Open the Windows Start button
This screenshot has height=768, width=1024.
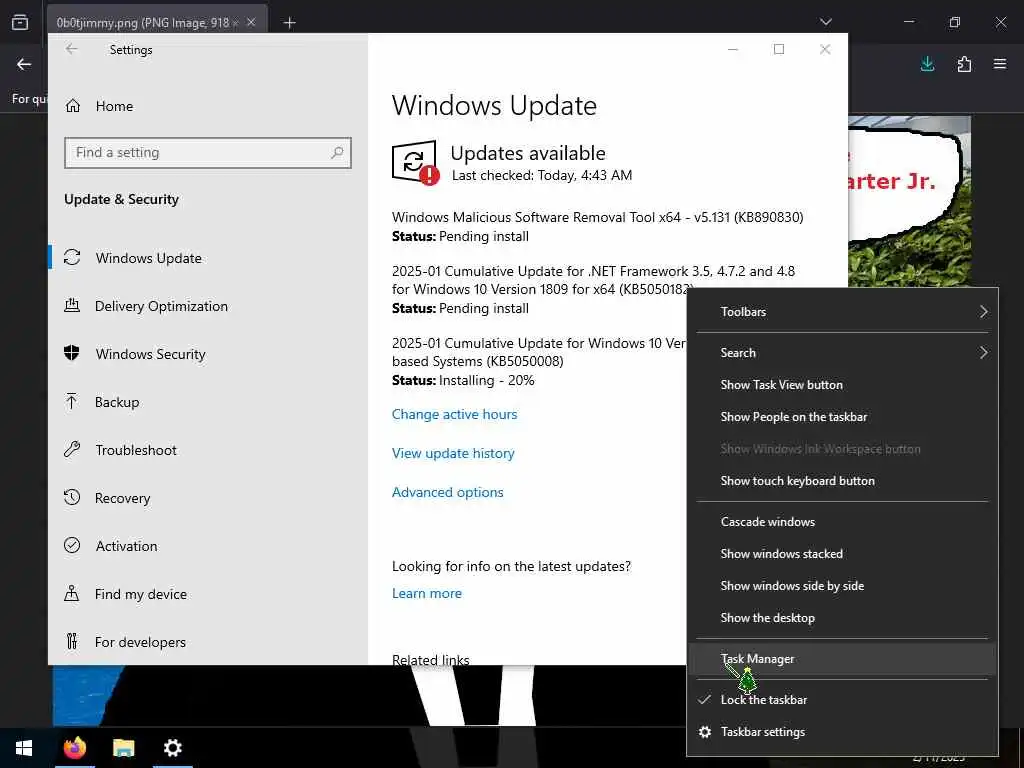coord(24,748)
